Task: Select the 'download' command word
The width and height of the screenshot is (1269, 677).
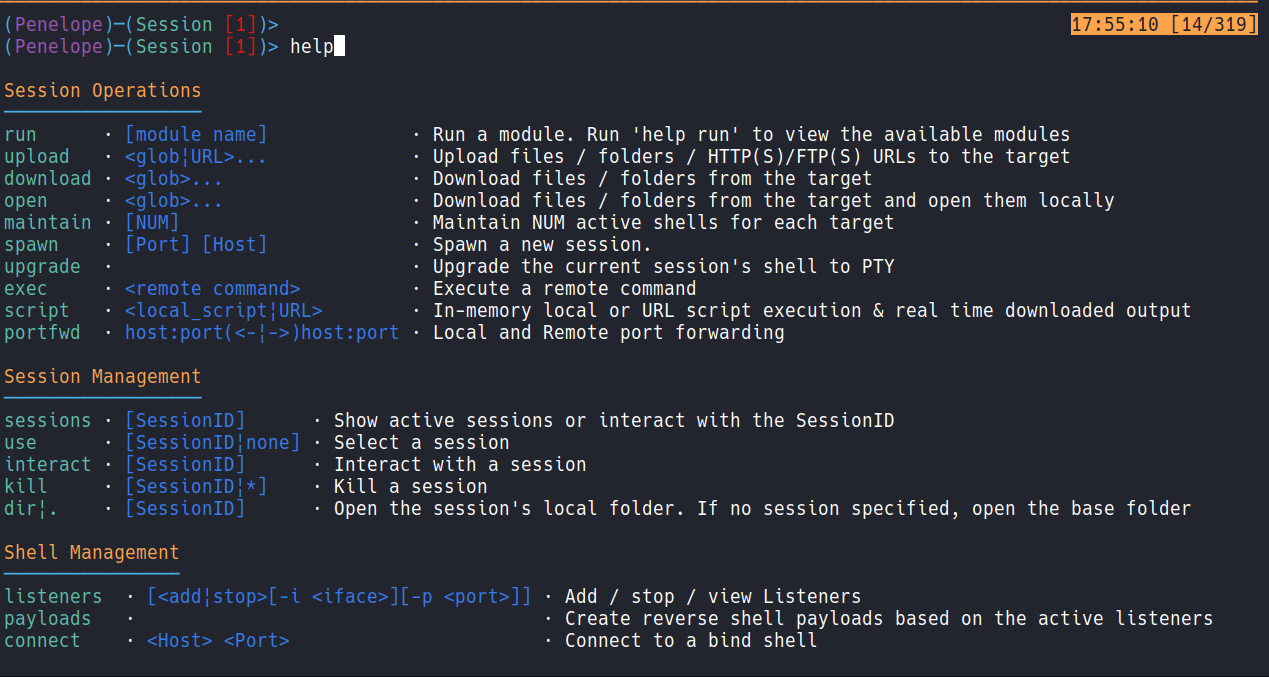Action: pyautogui.click(x=47, y=179)
